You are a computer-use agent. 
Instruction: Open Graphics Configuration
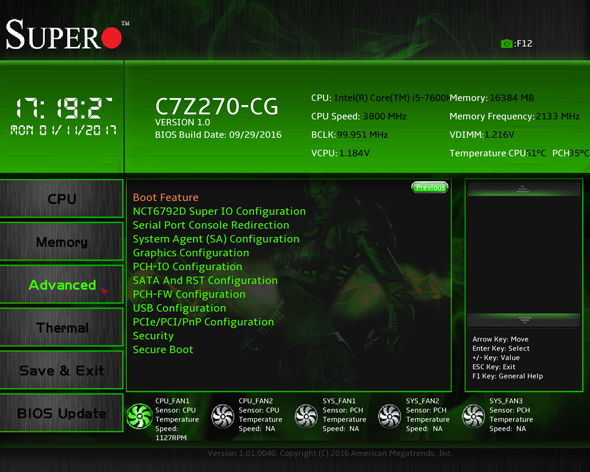pyautogui.click(x=191, y=253)
